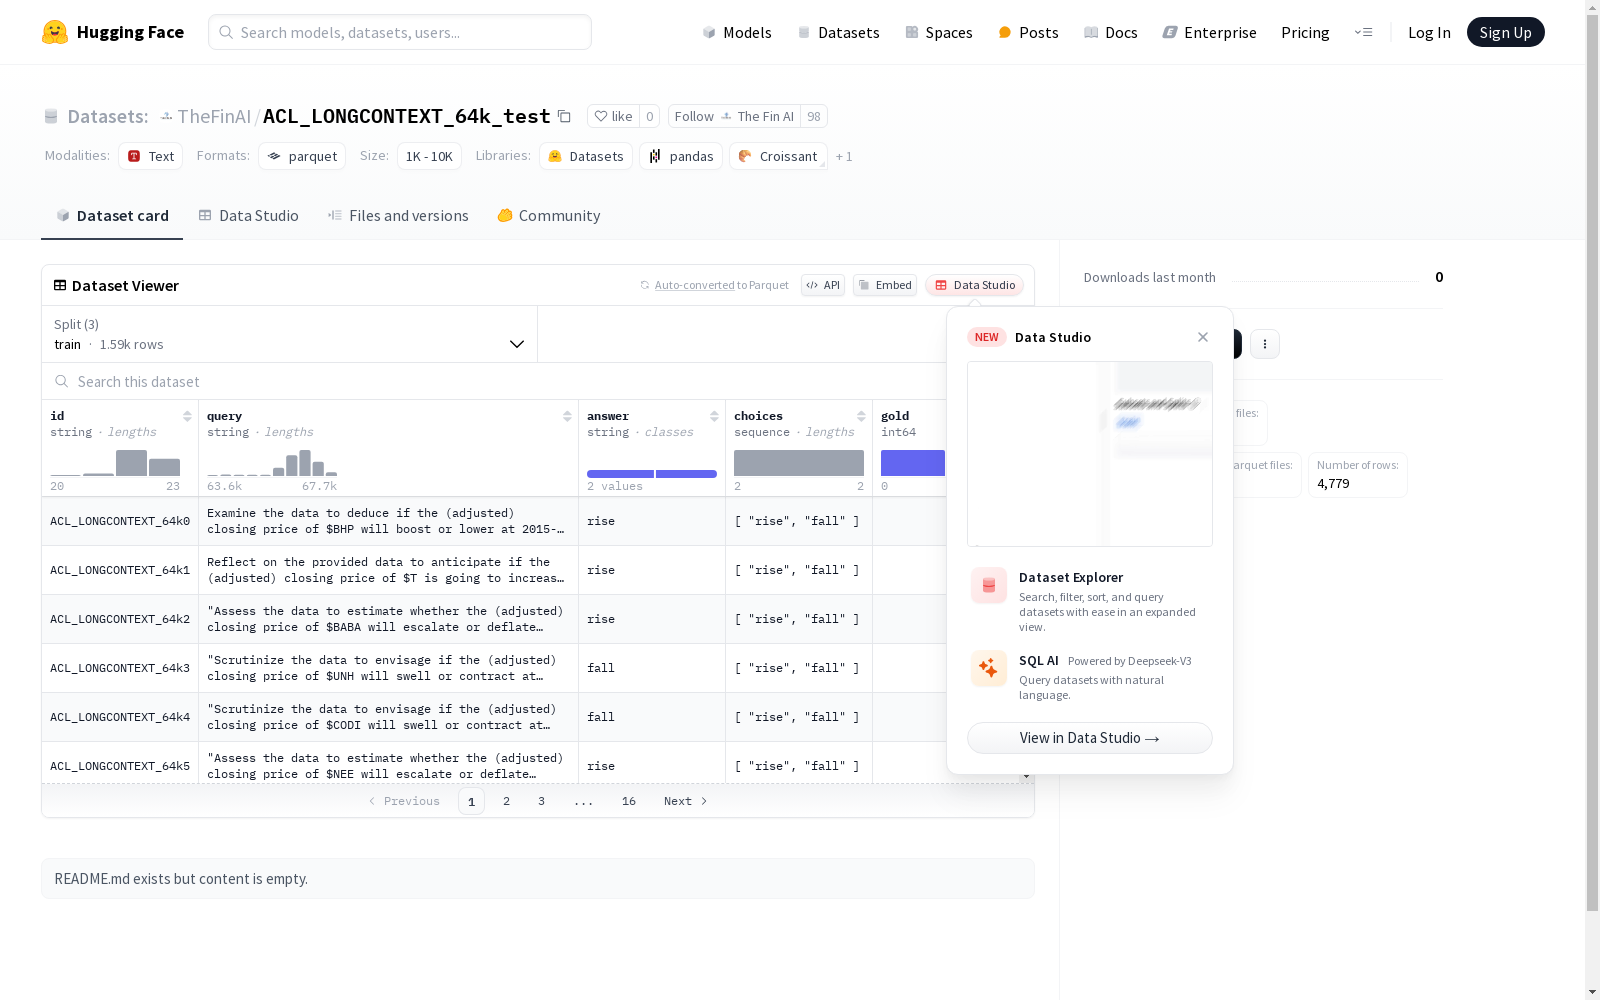This screenshot has height=1000, width=1600.
Task: Click the likes count 0
Action: coord(650,116)
